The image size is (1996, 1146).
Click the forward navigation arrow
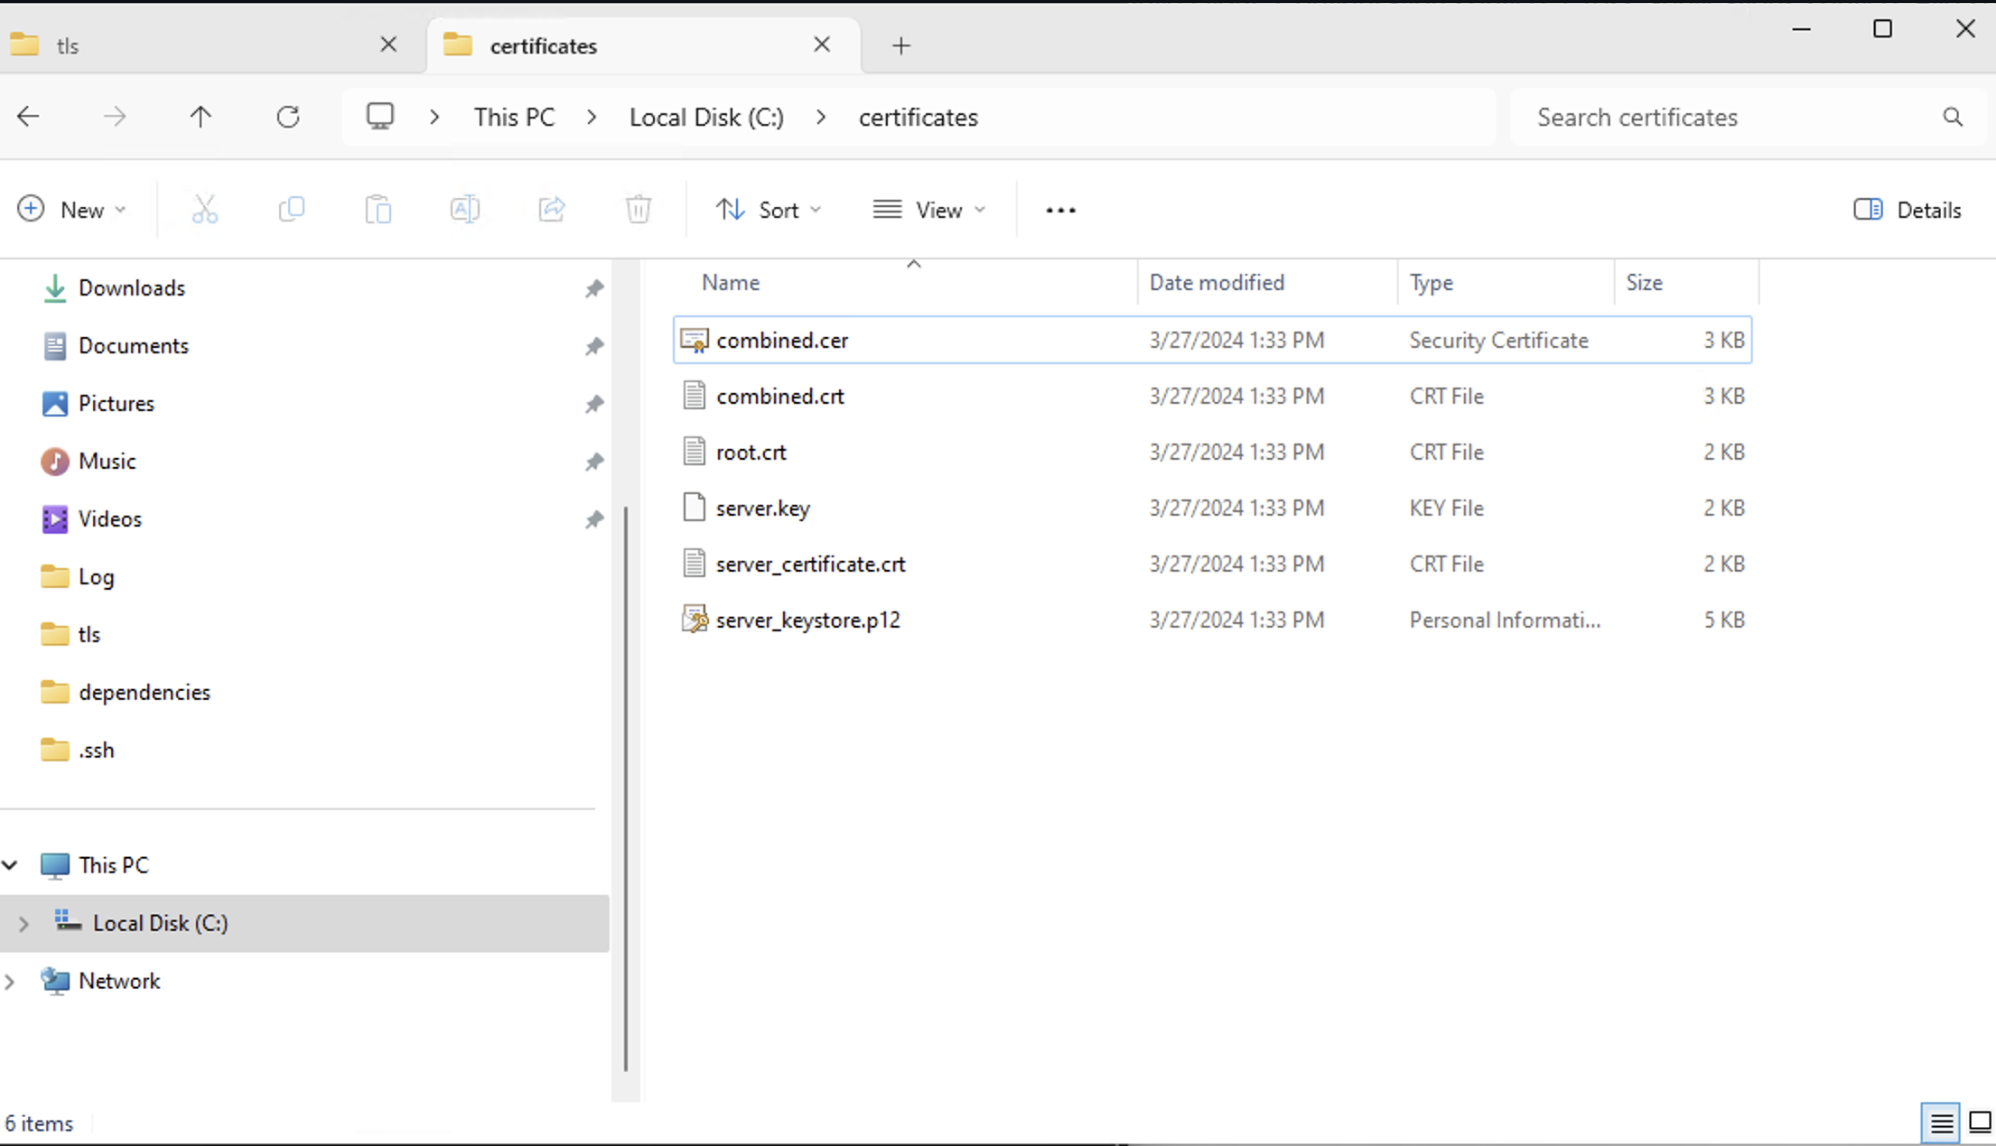[115, 117]
